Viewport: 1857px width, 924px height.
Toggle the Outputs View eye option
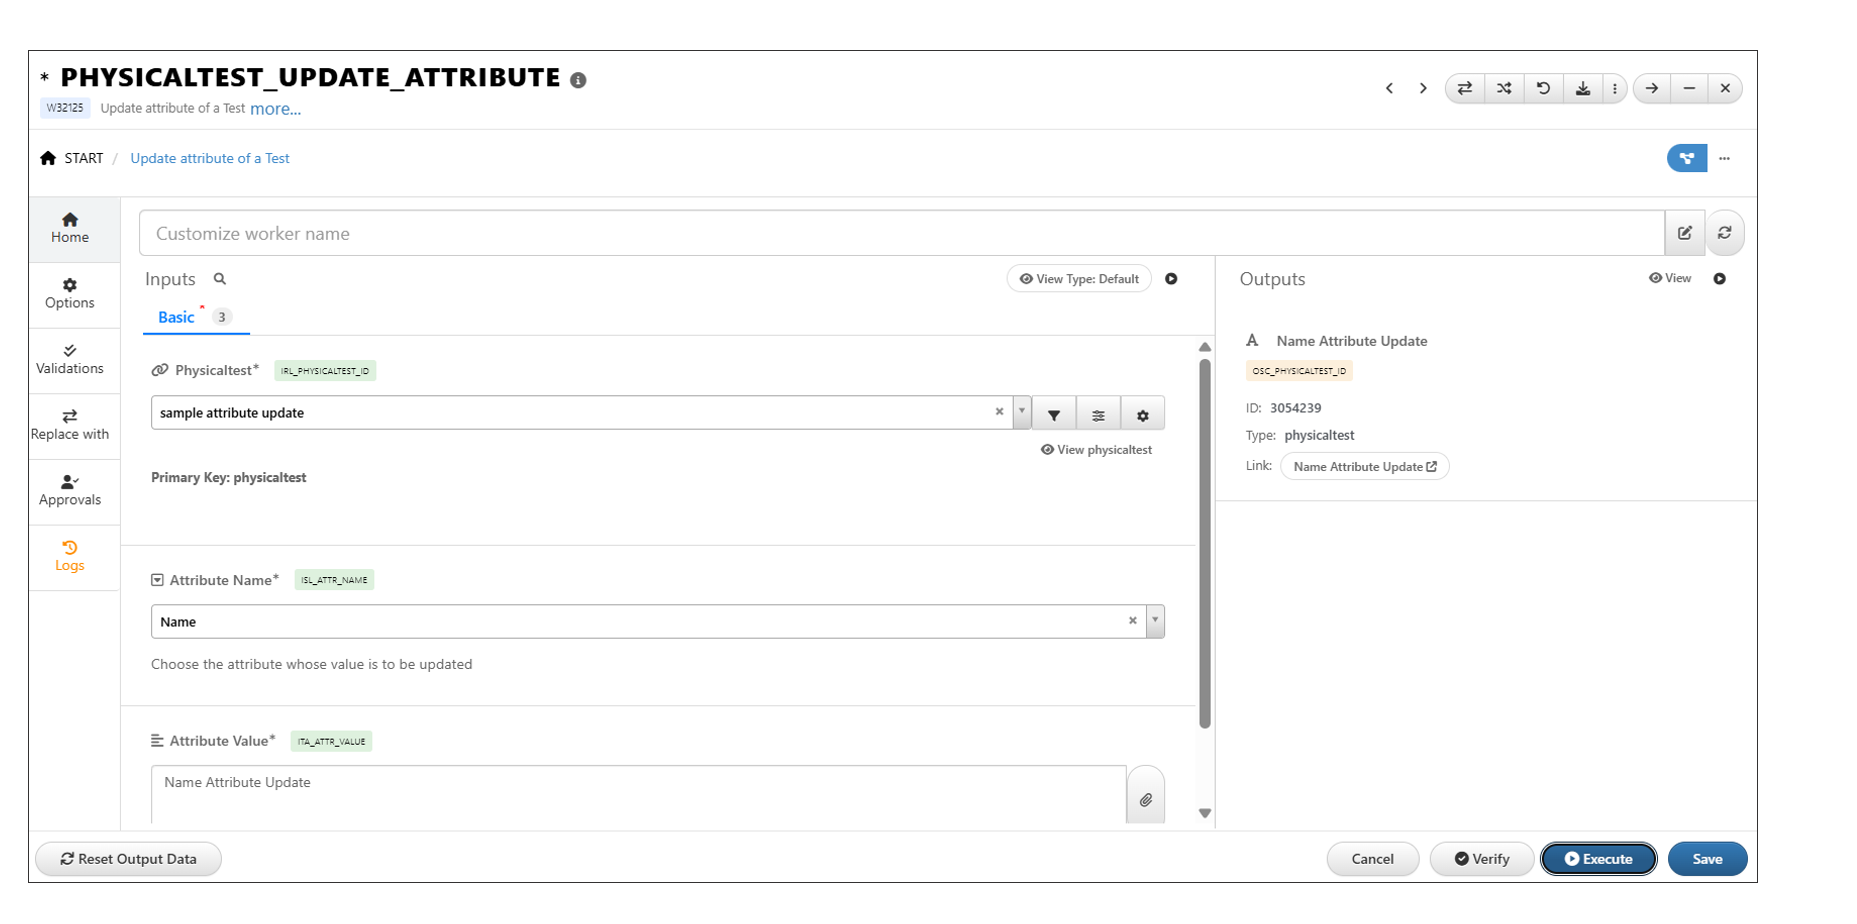1670,279
